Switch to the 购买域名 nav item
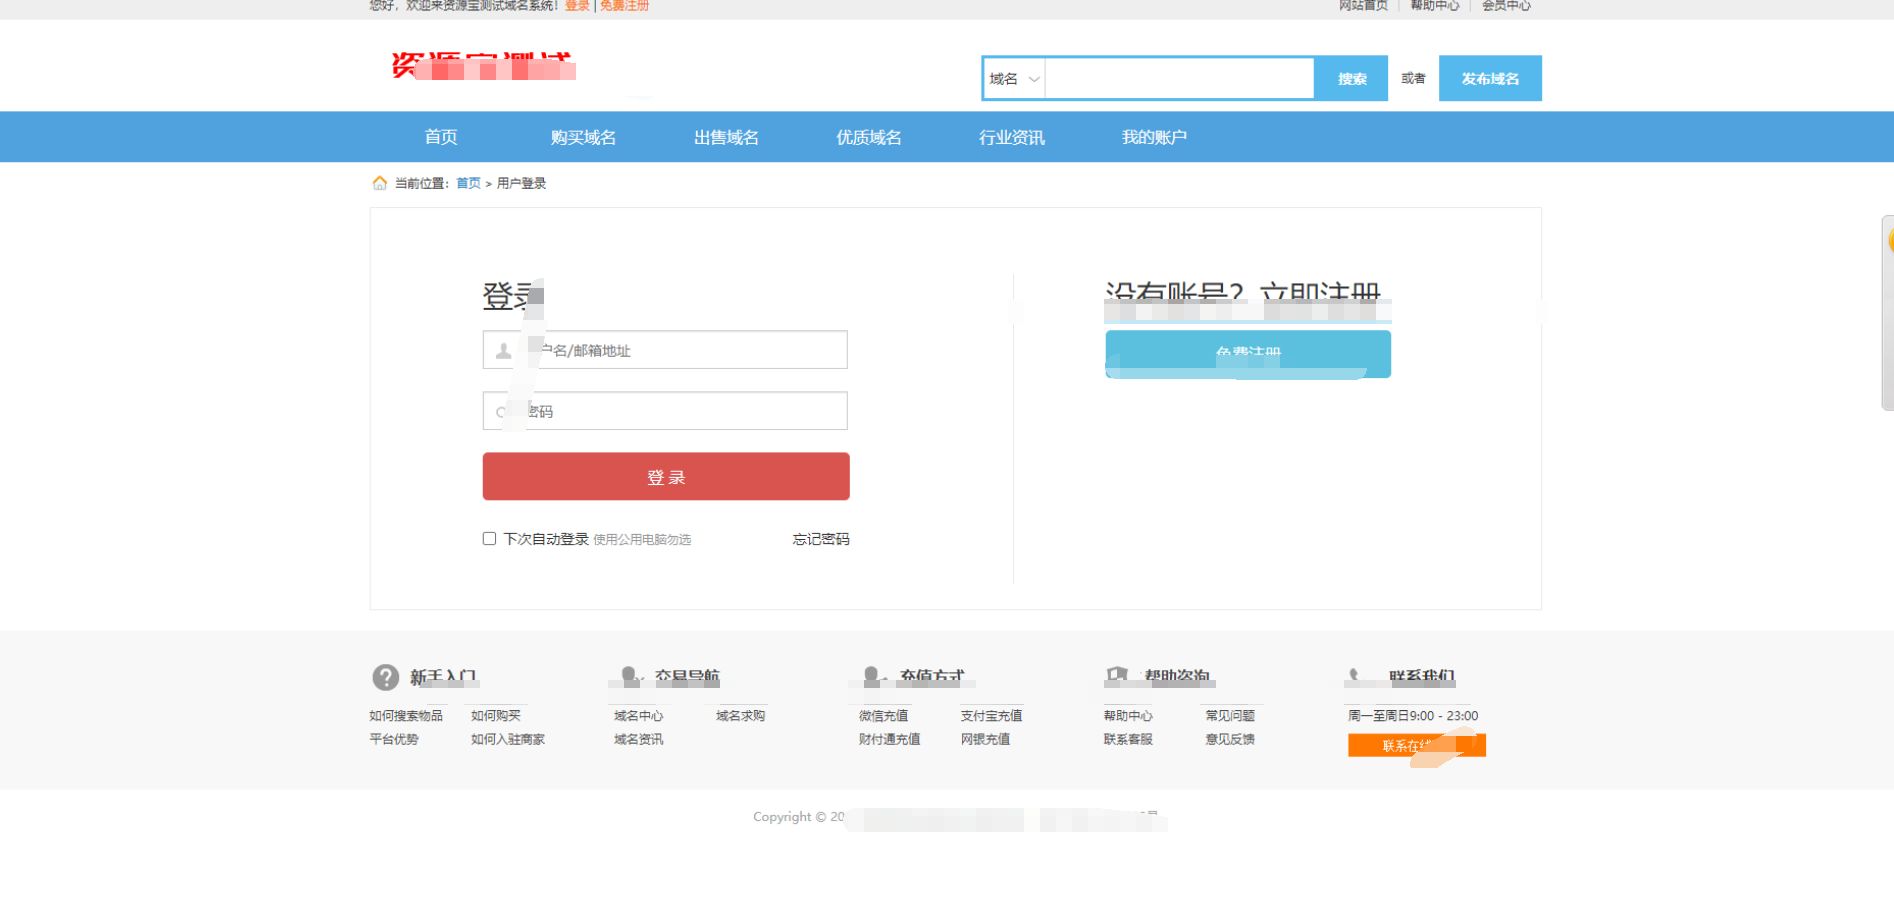The image size is (1894, 922). tap(584, 137)
